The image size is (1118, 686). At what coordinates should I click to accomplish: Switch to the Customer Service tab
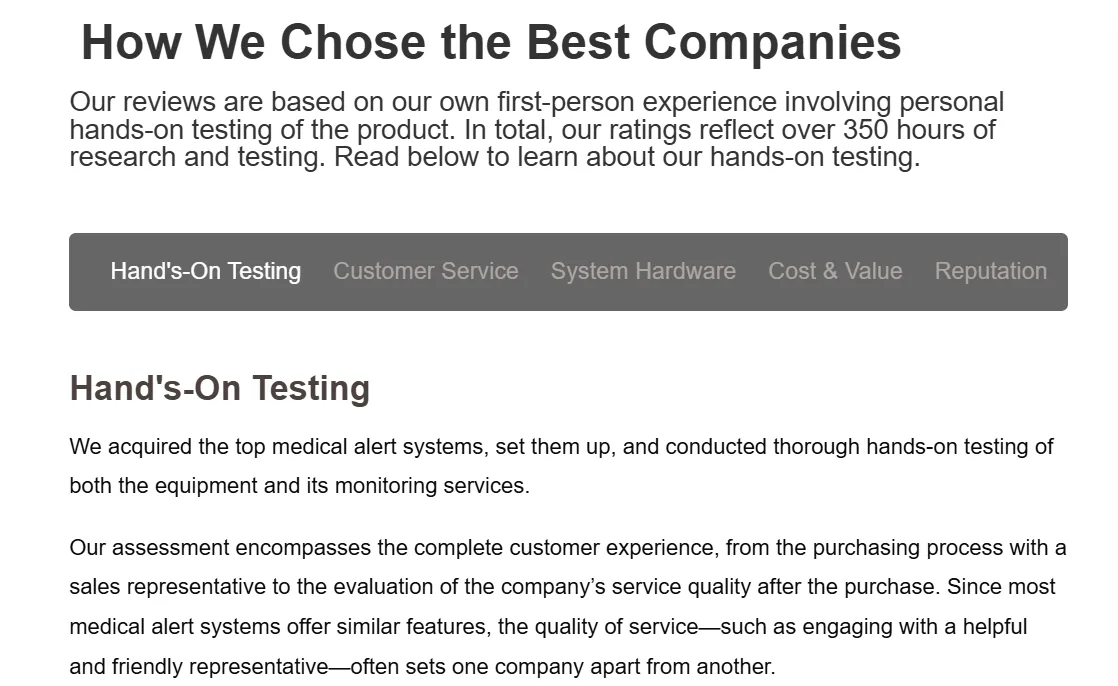click(426, 271)
